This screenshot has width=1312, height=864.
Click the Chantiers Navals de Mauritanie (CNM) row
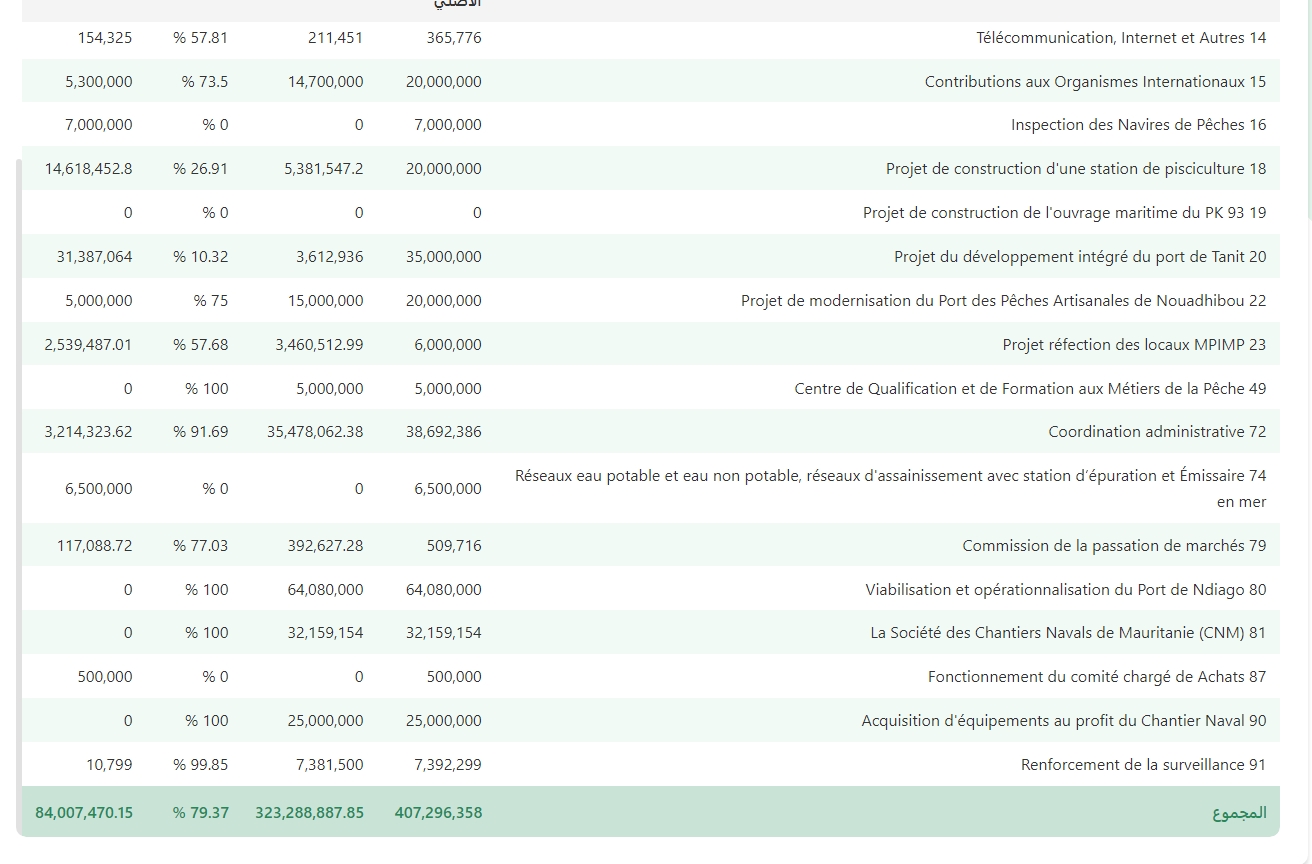tap(1068, 633)
